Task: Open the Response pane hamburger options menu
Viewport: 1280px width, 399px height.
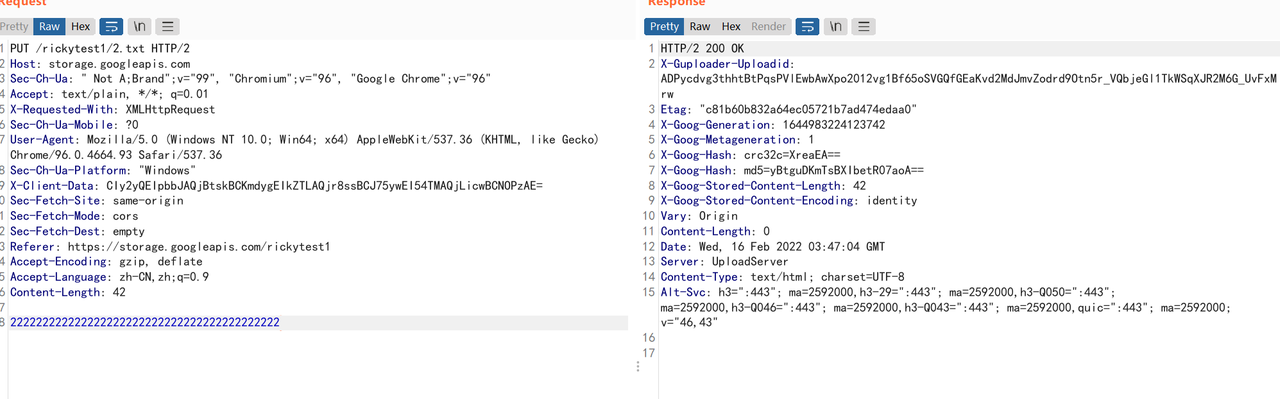Action: [x=864, y=26]
